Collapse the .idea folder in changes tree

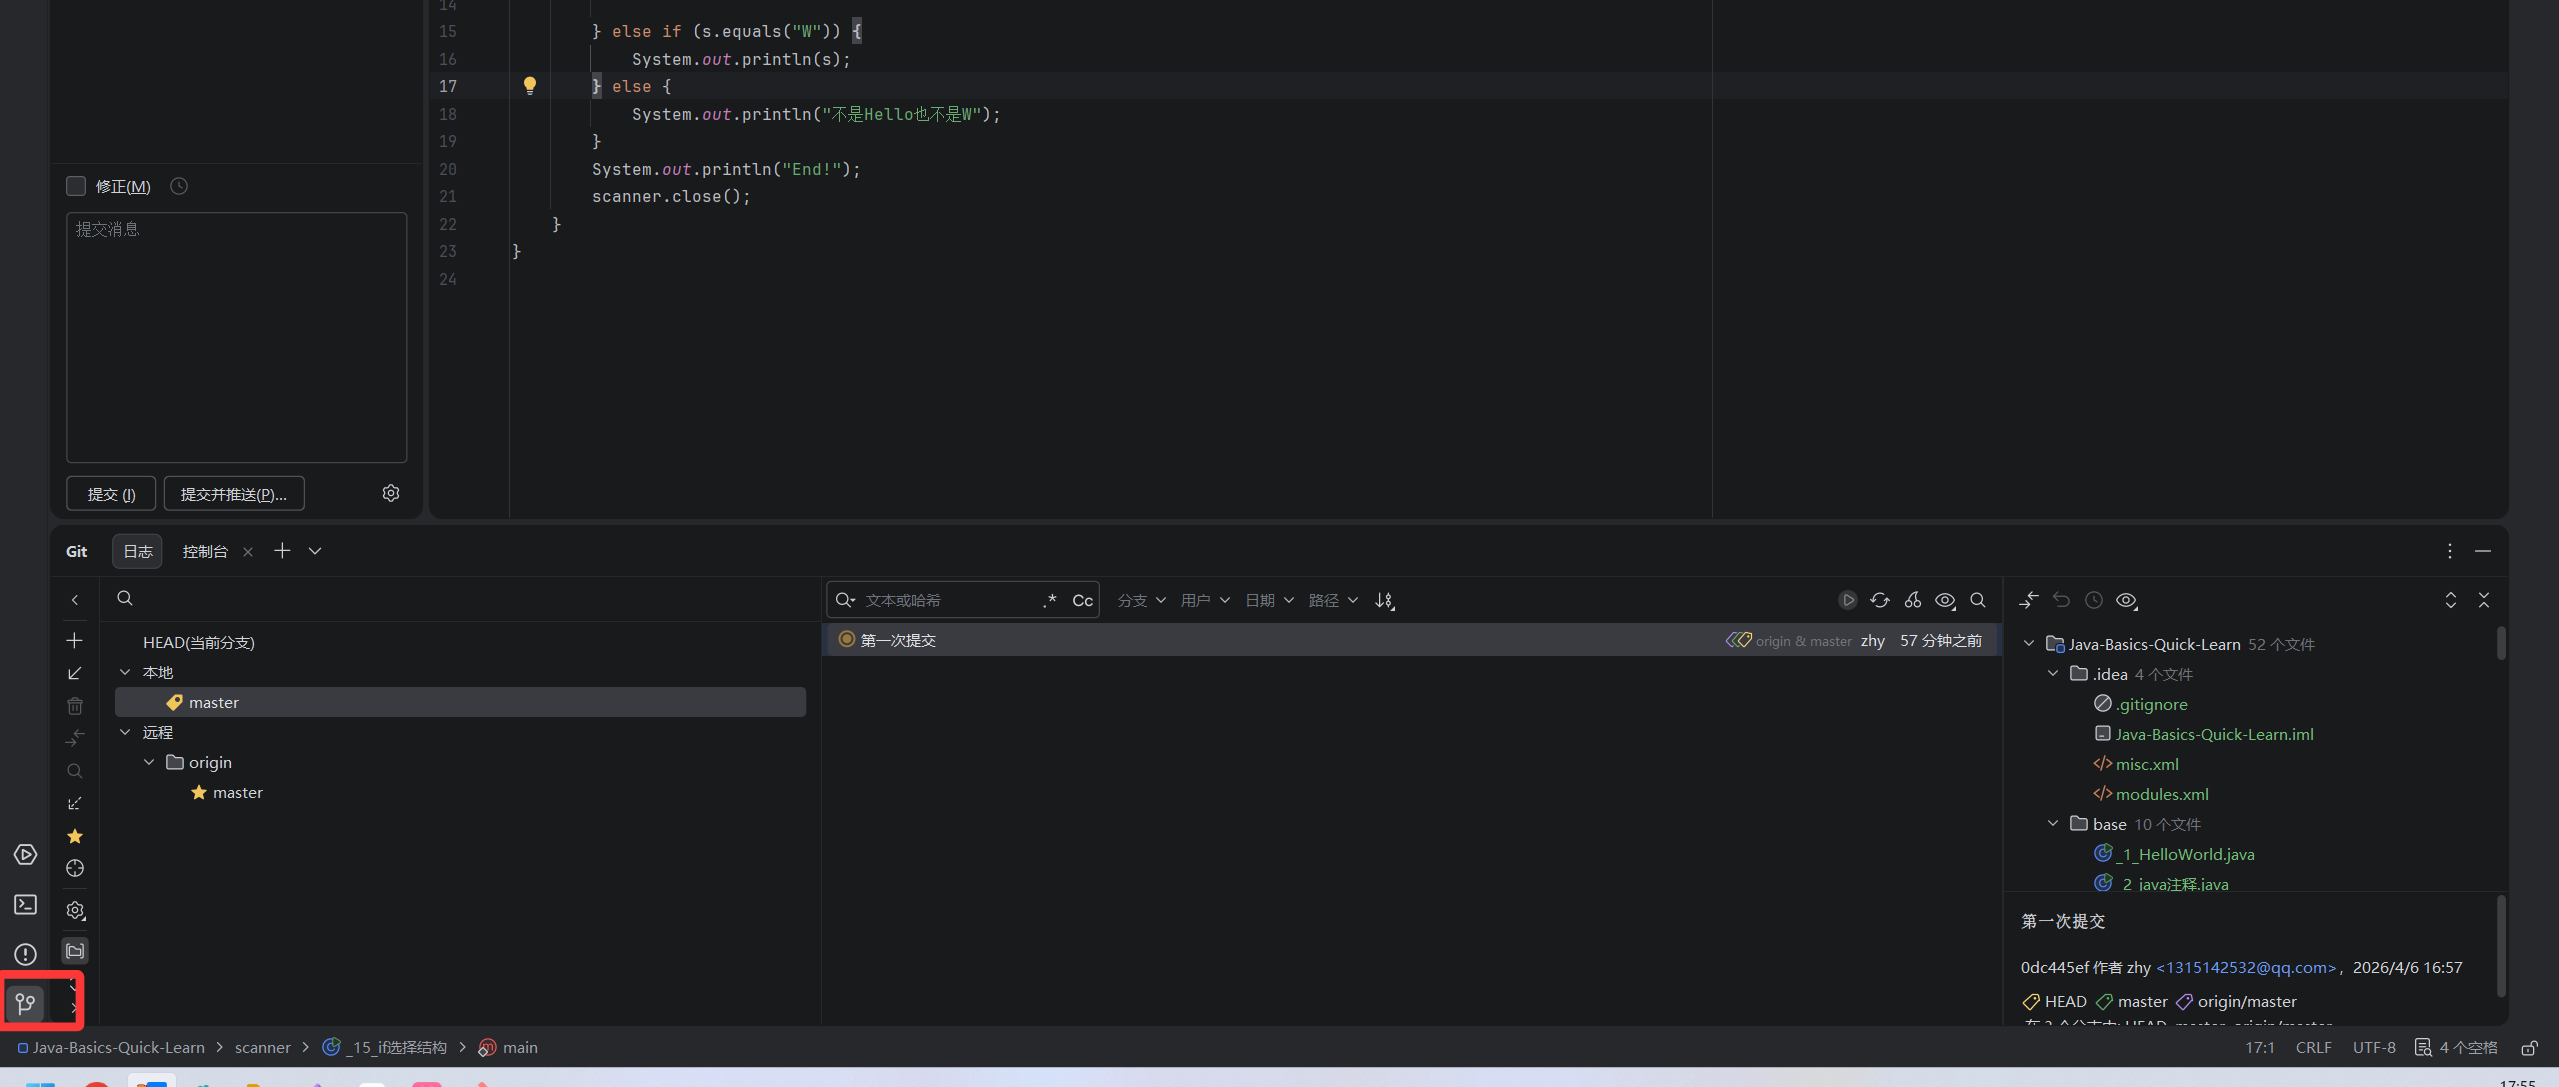(x=2053, y=674)
